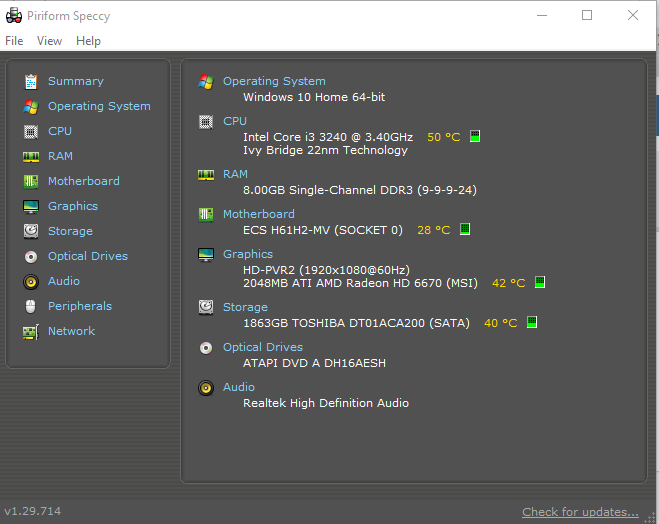Click the Optical Drives disc icon in sidebar
This screenshot has height=524, width=659.
(x=31, y=256)
